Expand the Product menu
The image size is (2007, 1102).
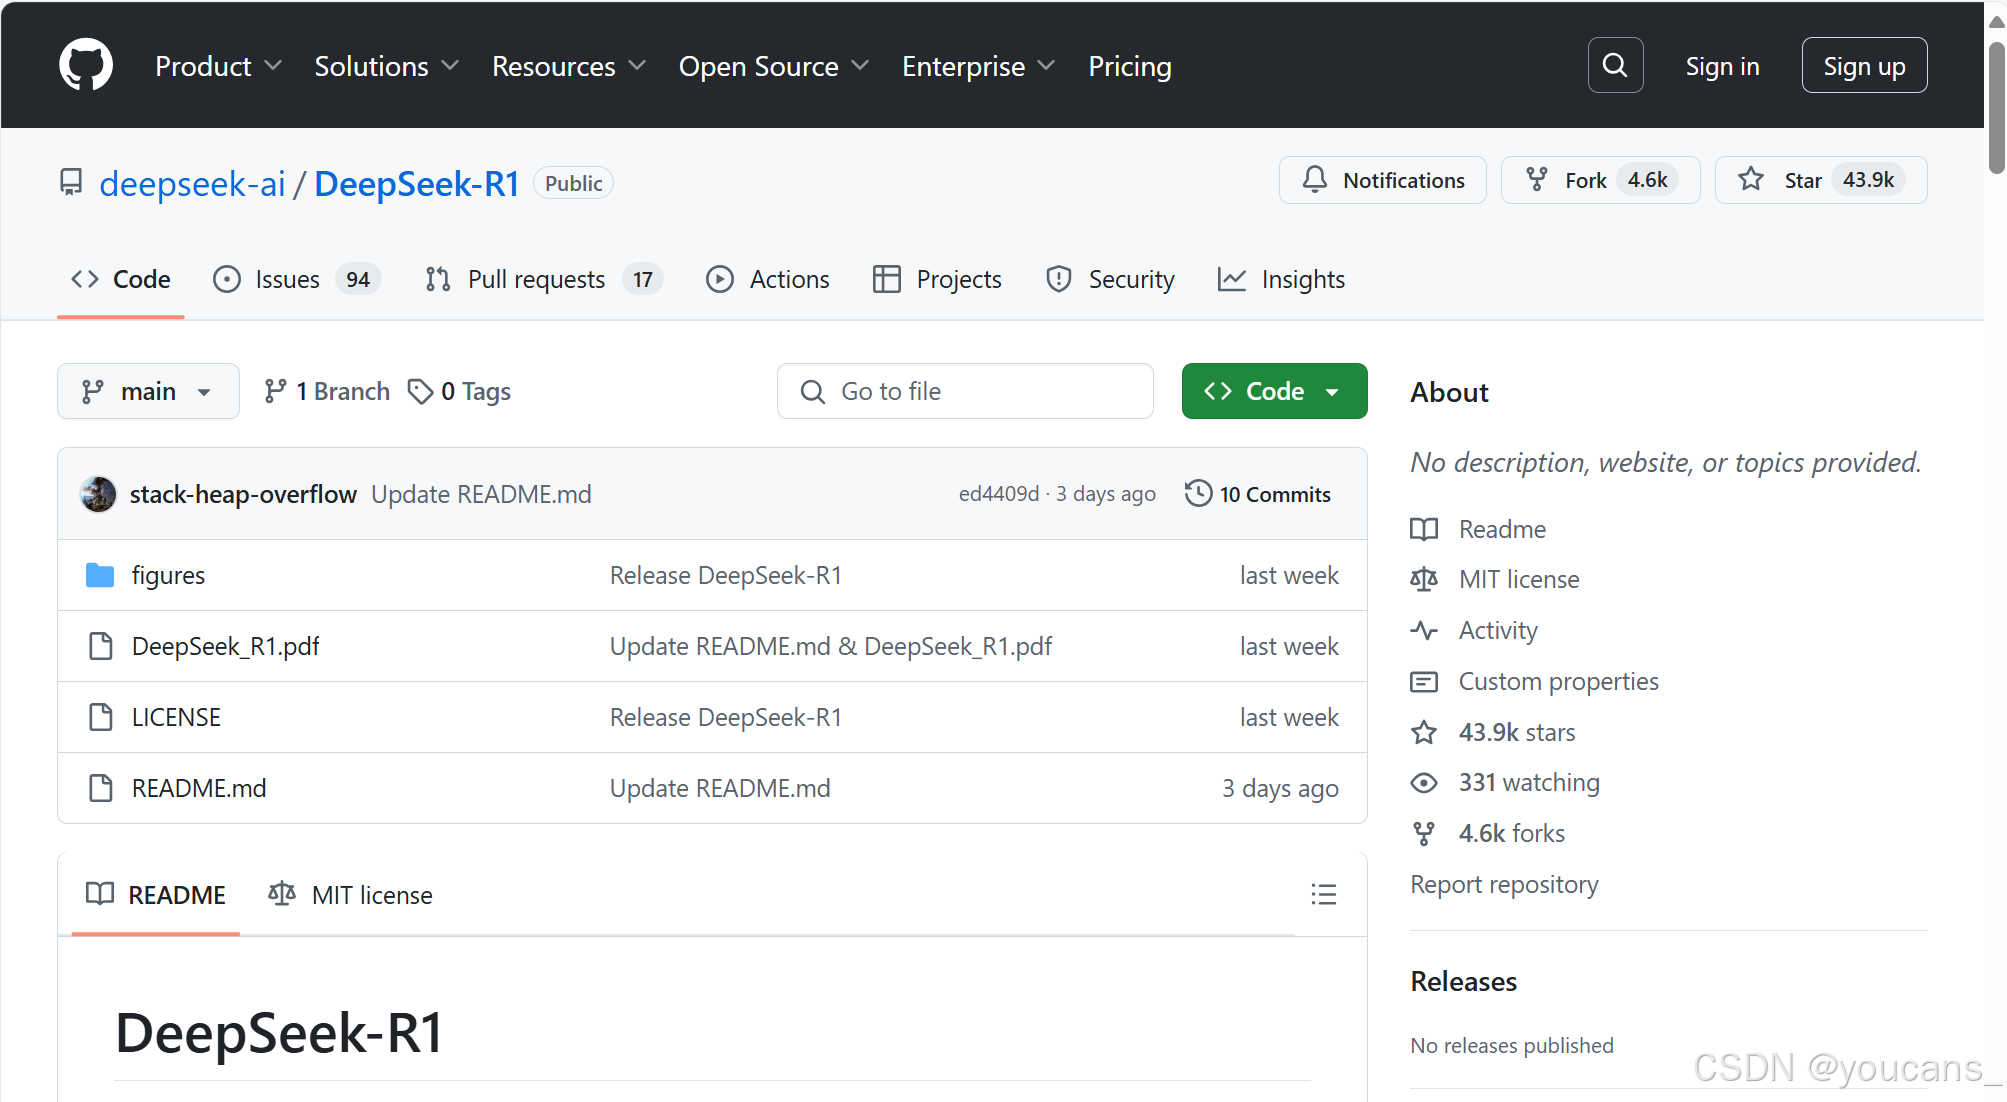(x=218, y=66)
